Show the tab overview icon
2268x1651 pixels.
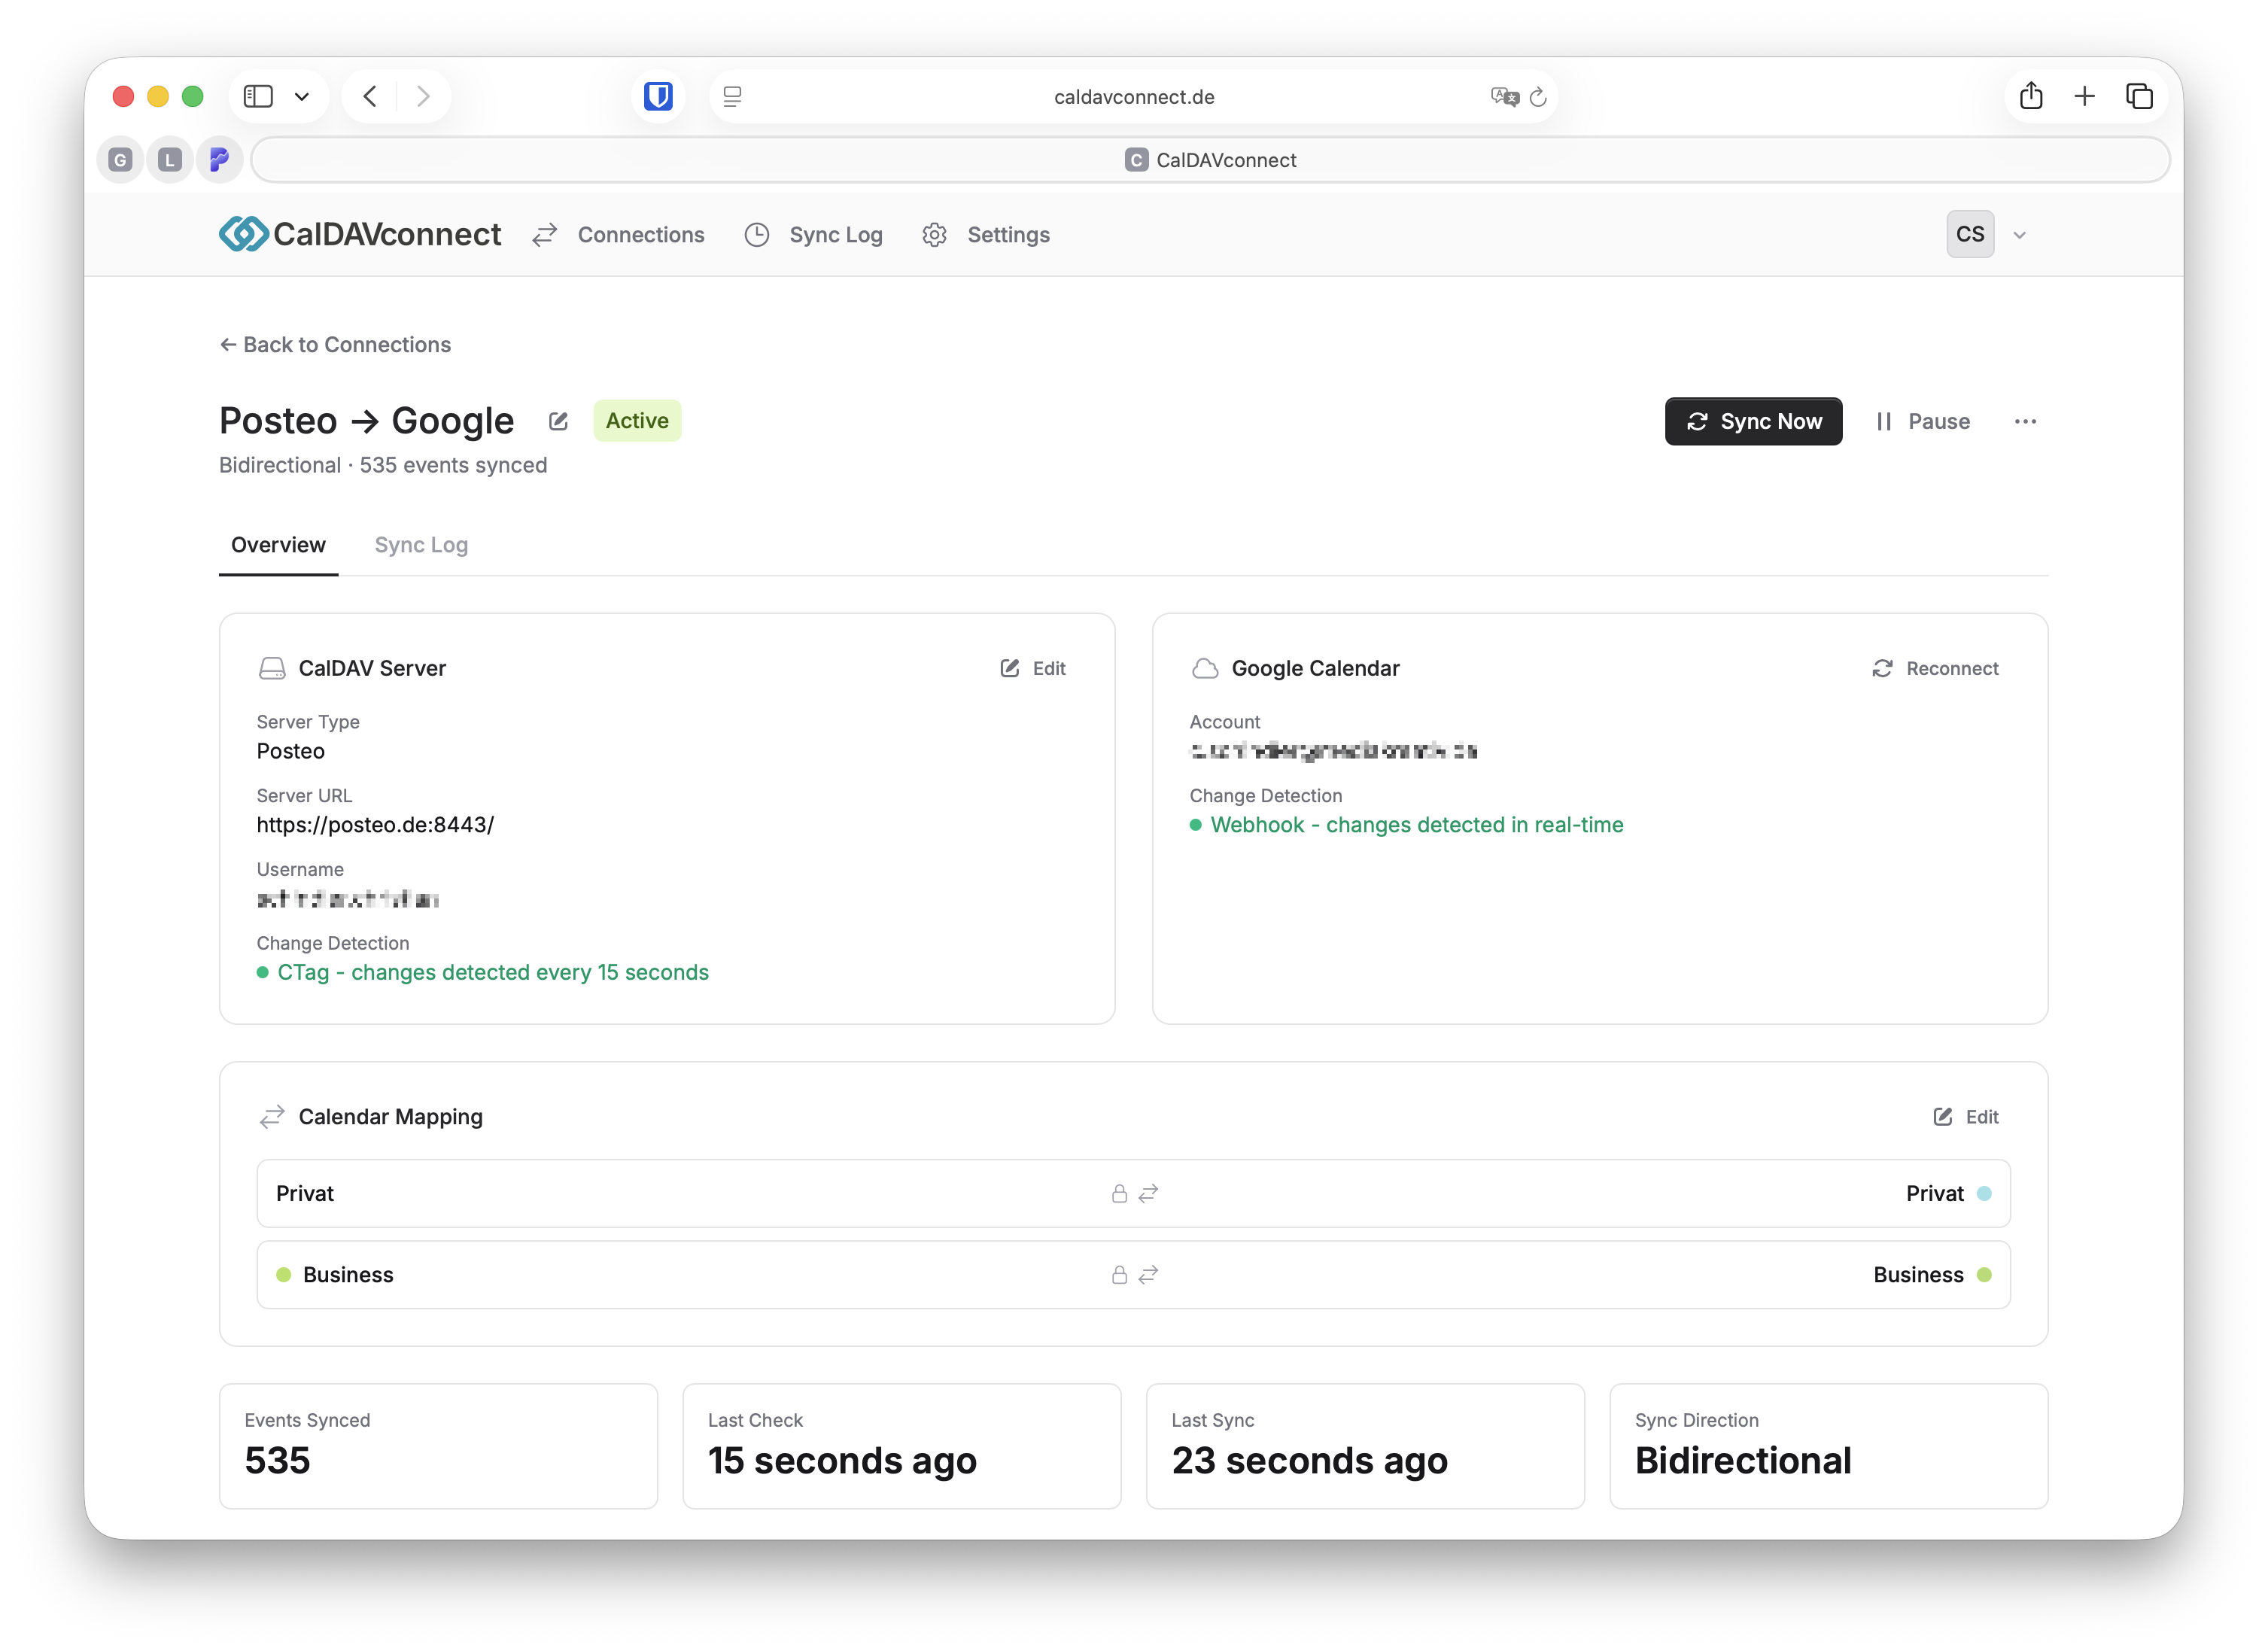click(x=2139, y=96)
